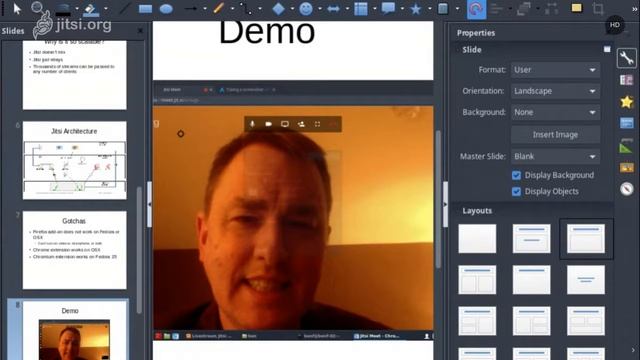Pick the Block Arrows tool
640x360 pixels.
[x=333, y=9]
